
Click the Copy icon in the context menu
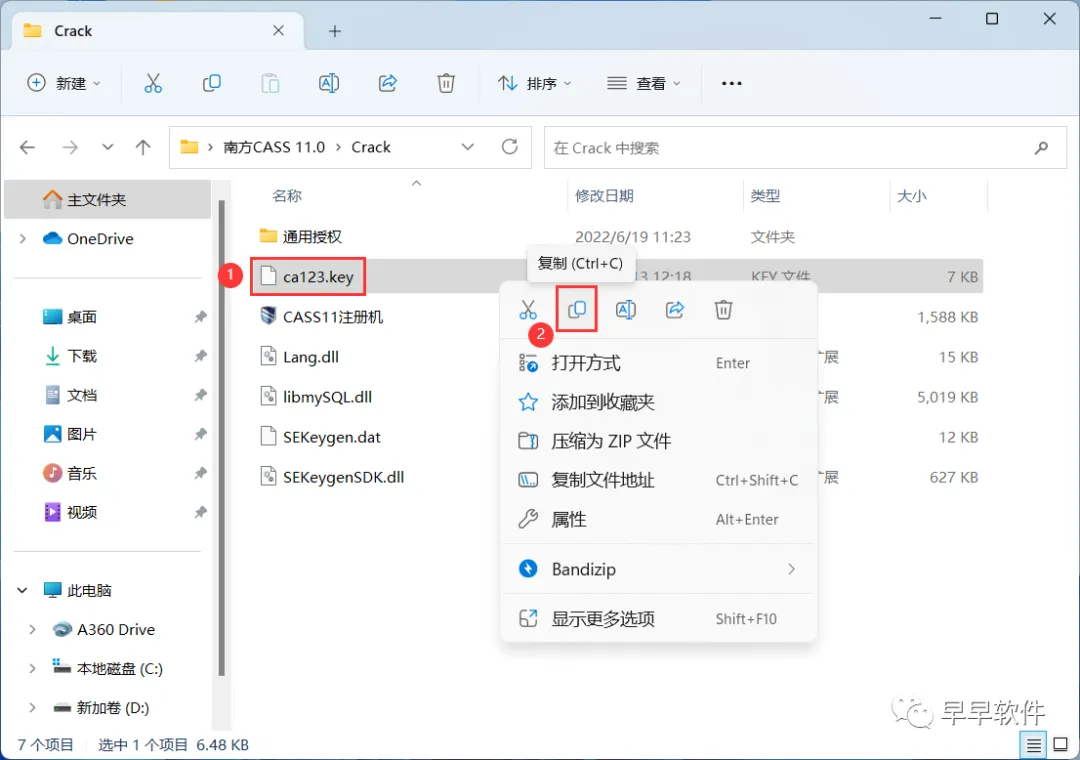point(577,310)
